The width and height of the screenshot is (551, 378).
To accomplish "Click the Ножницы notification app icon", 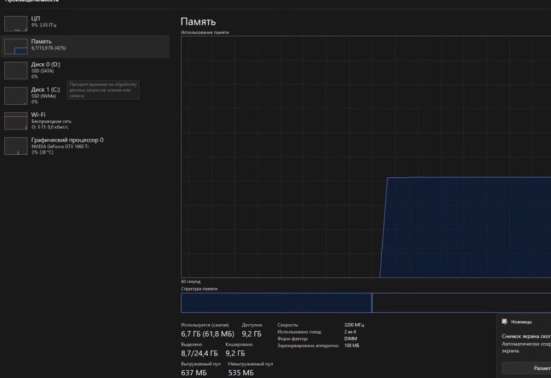I will click(x=505, y=321).
